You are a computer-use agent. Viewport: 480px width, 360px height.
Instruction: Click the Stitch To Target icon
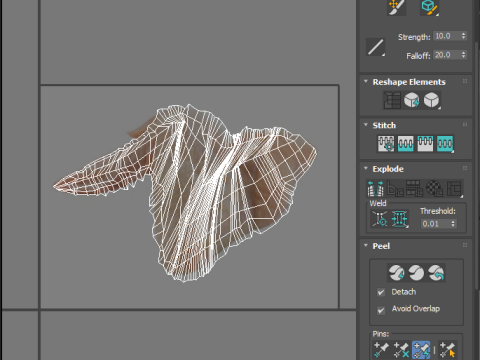point(386,144)
